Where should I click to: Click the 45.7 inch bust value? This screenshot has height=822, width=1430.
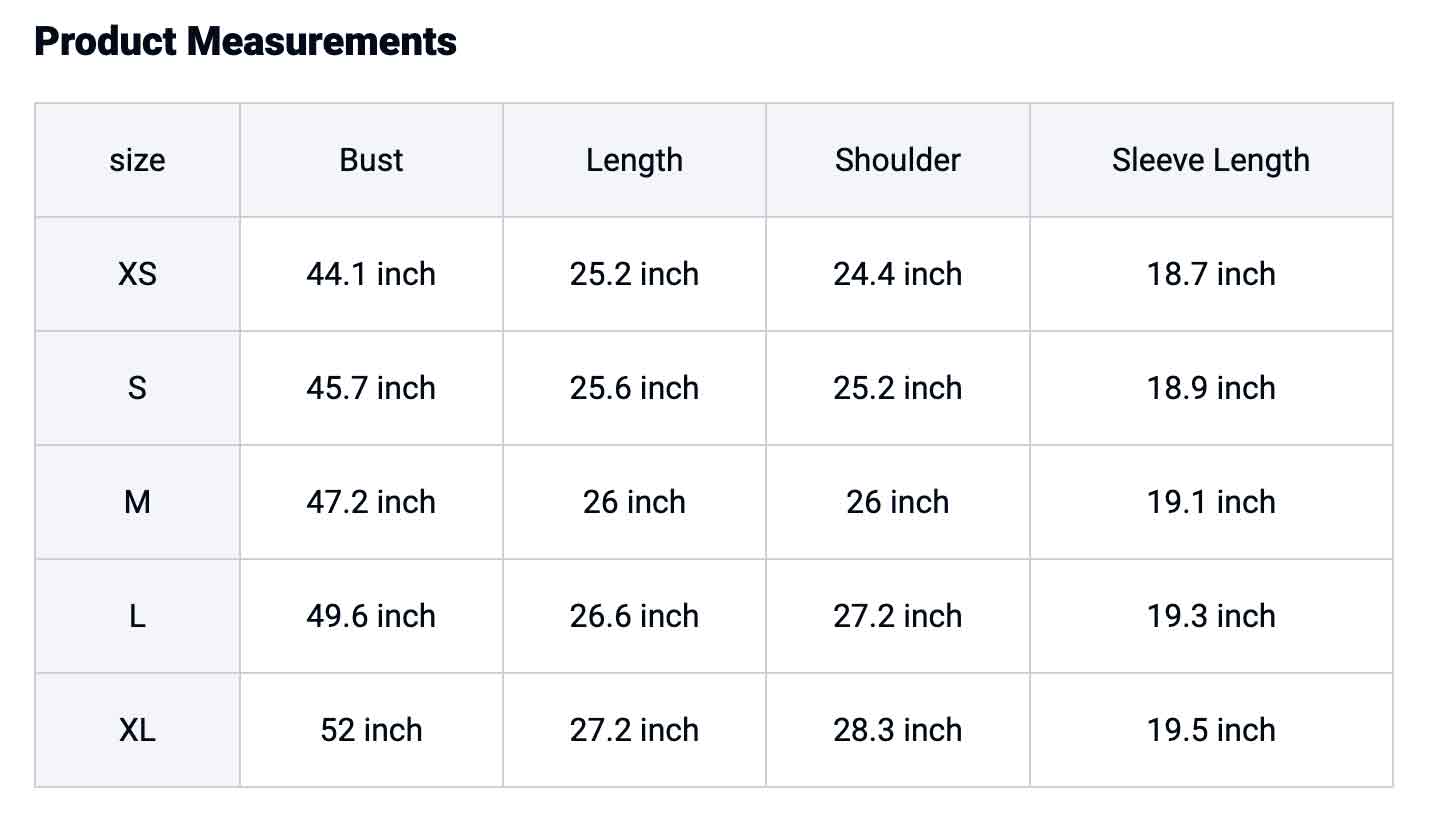tap(371, 388)
